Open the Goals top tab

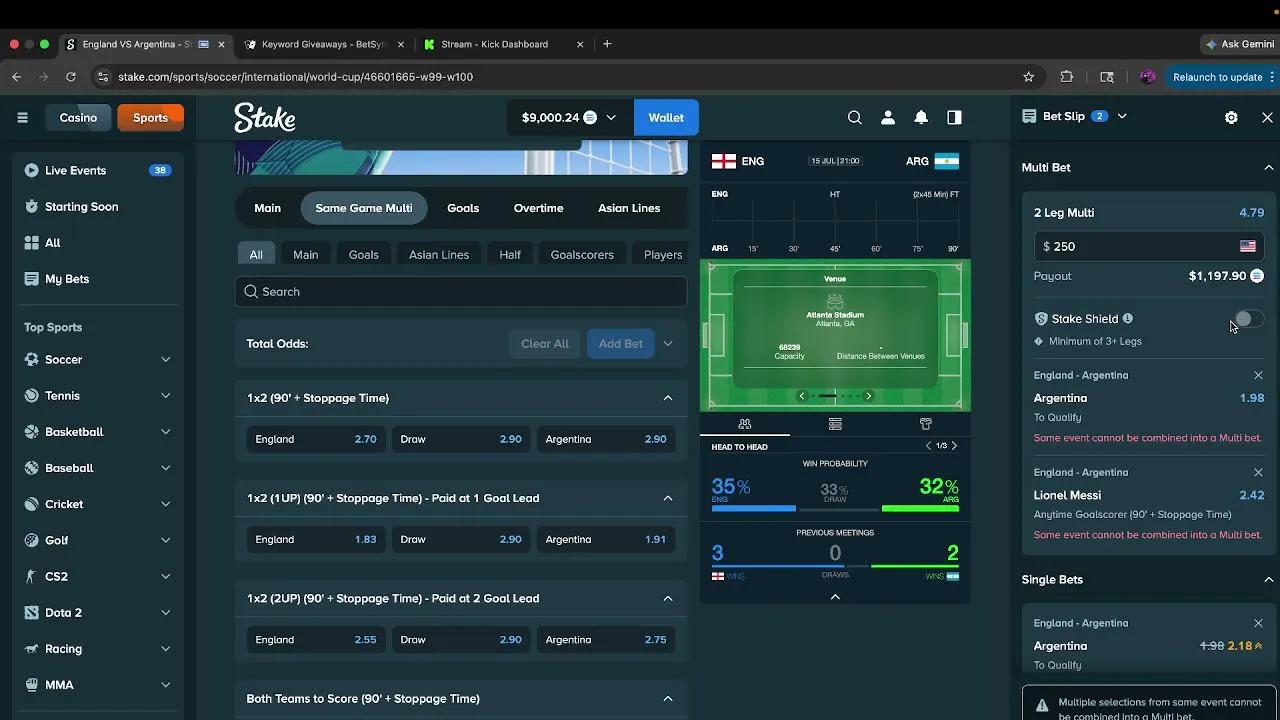[x=463, y=208]
